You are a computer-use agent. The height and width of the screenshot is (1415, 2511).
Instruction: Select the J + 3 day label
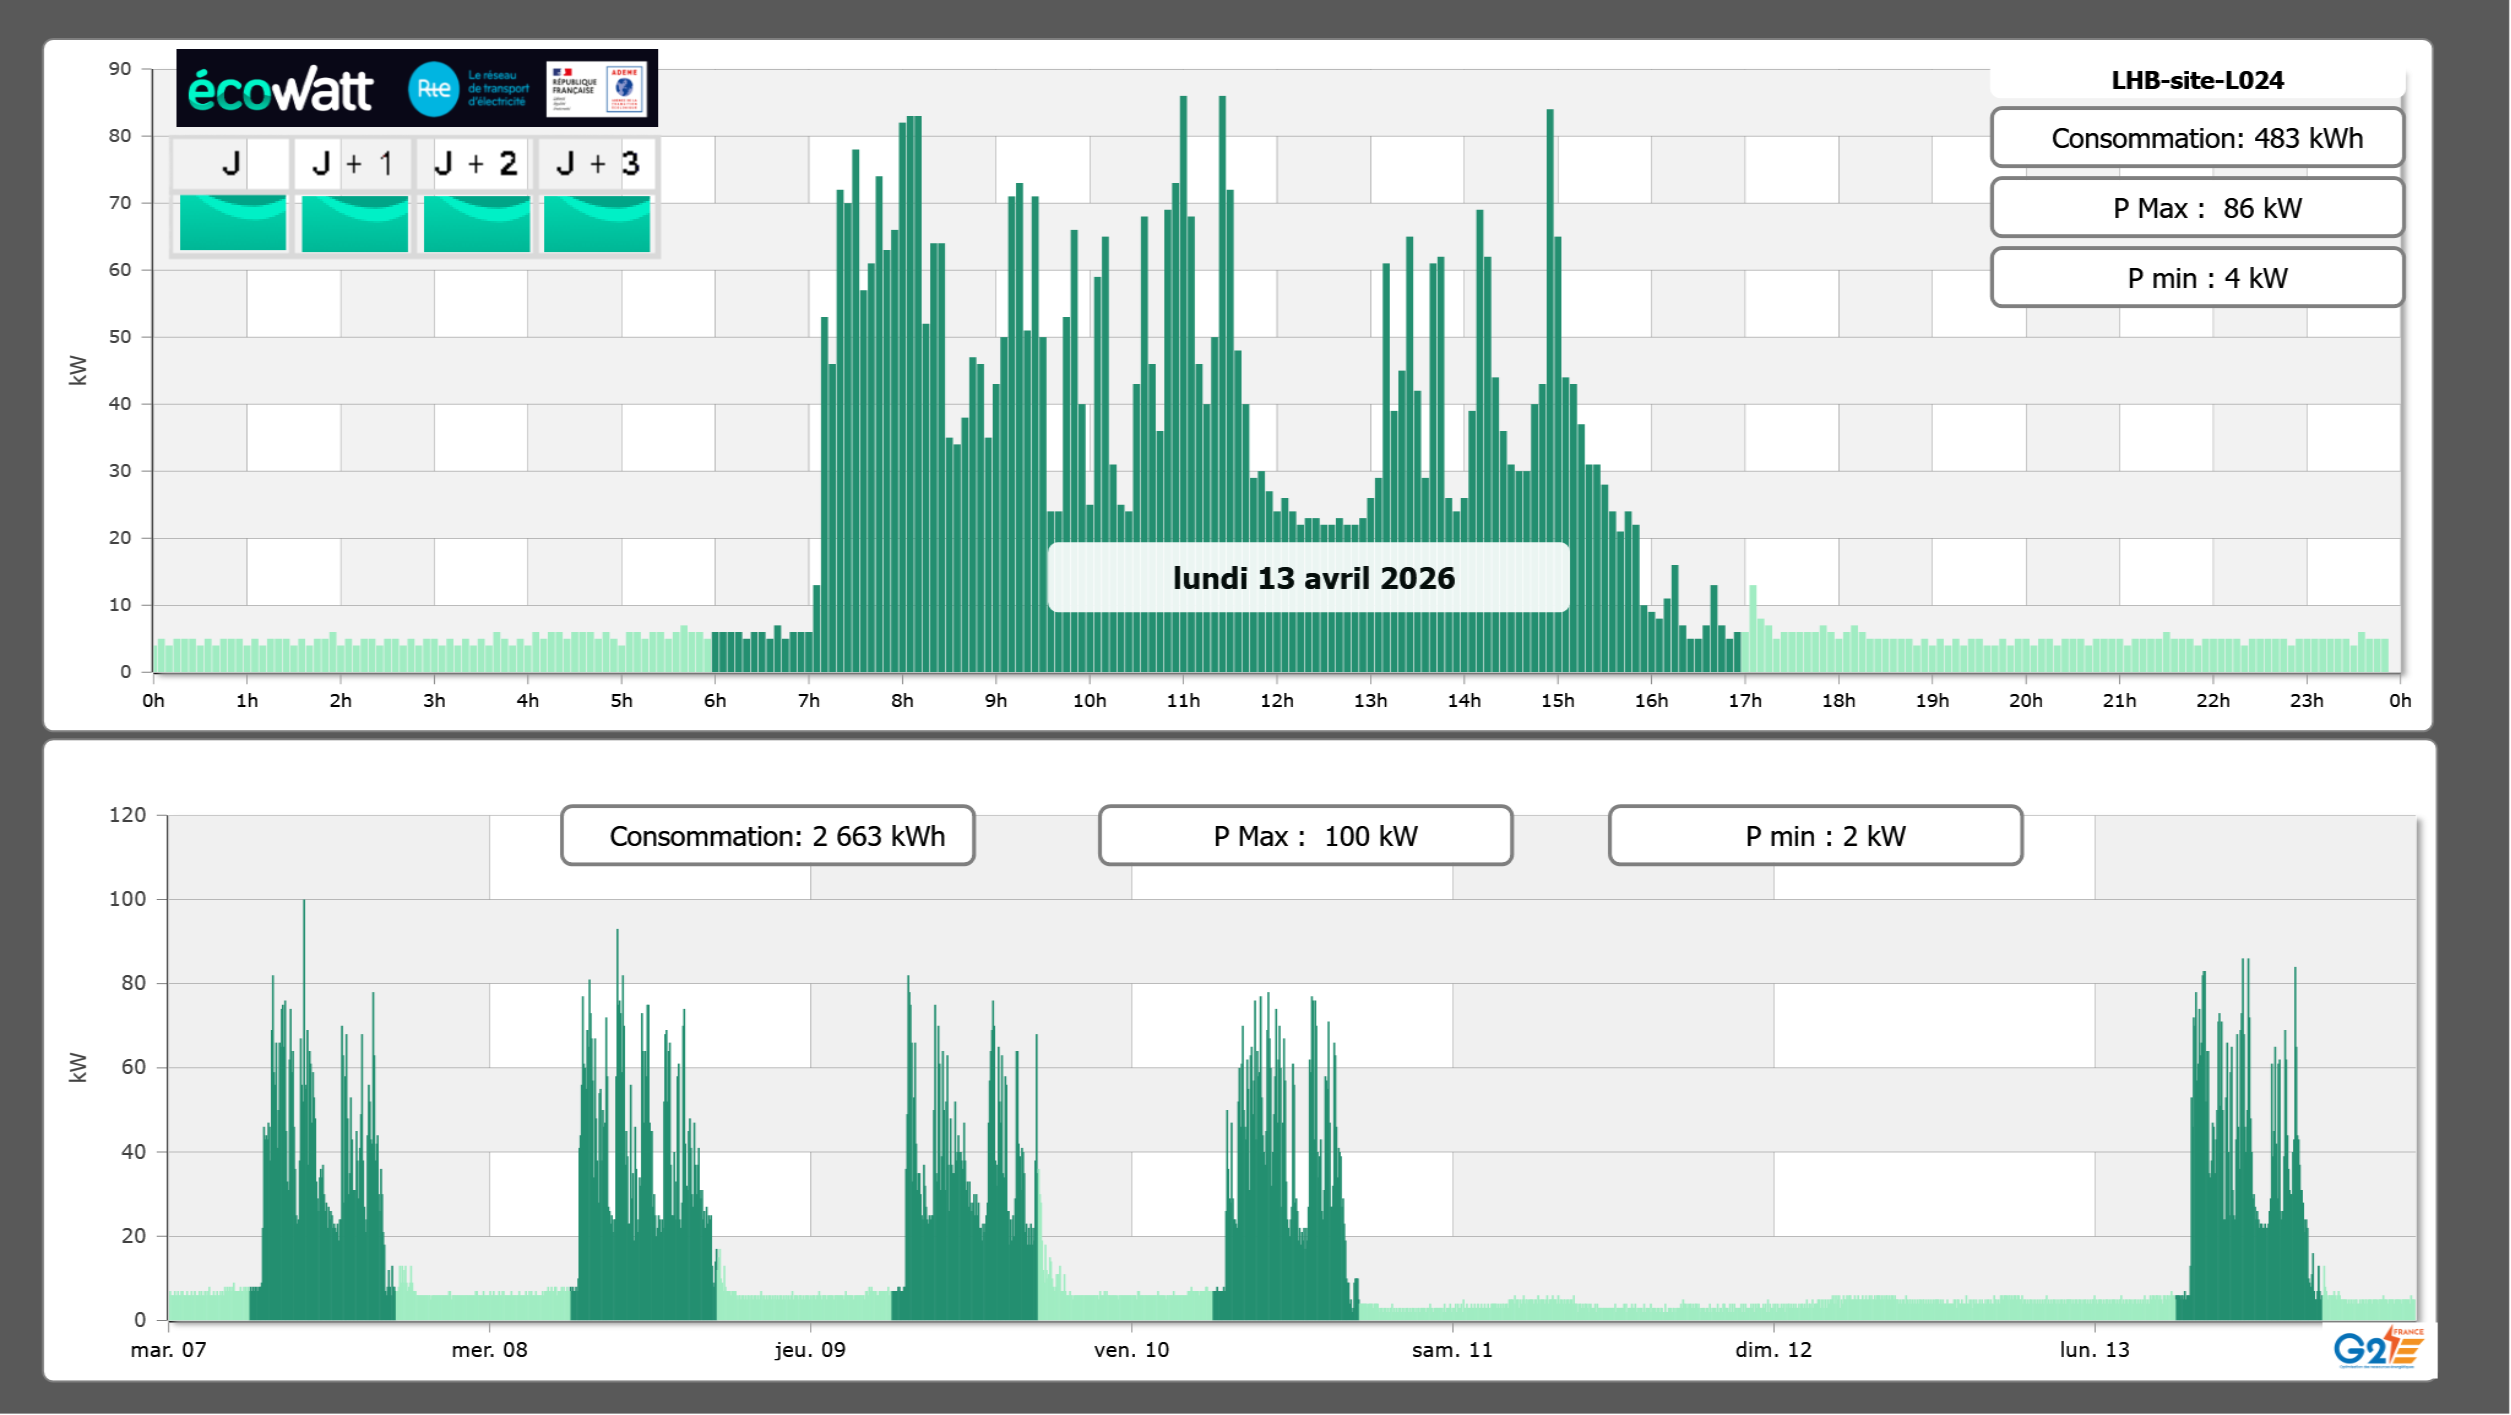pyautogui.click(x=597, y=163)
